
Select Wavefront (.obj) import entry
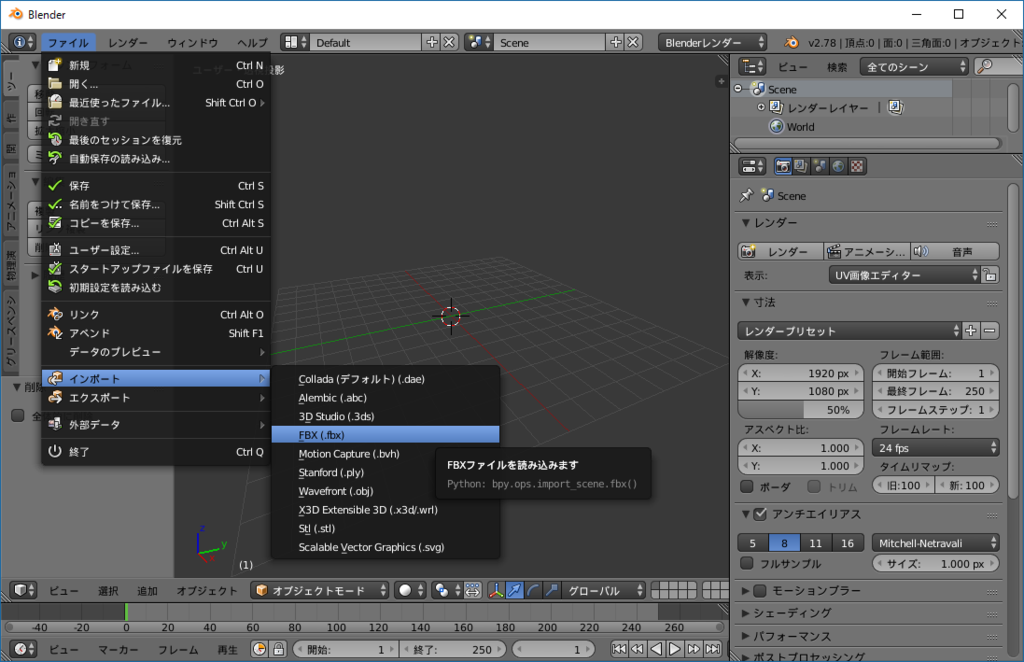(x=385, y=491)
